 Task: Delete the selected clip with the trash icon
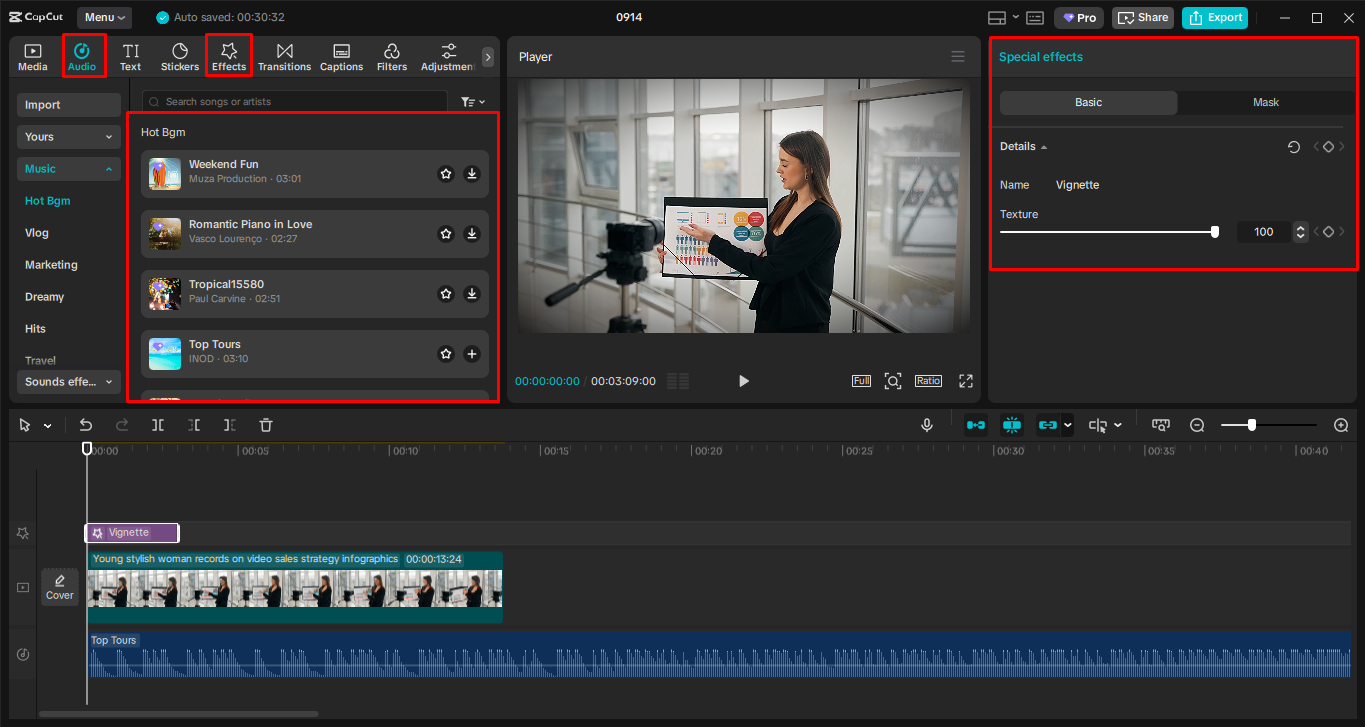[x=264, y=424]
